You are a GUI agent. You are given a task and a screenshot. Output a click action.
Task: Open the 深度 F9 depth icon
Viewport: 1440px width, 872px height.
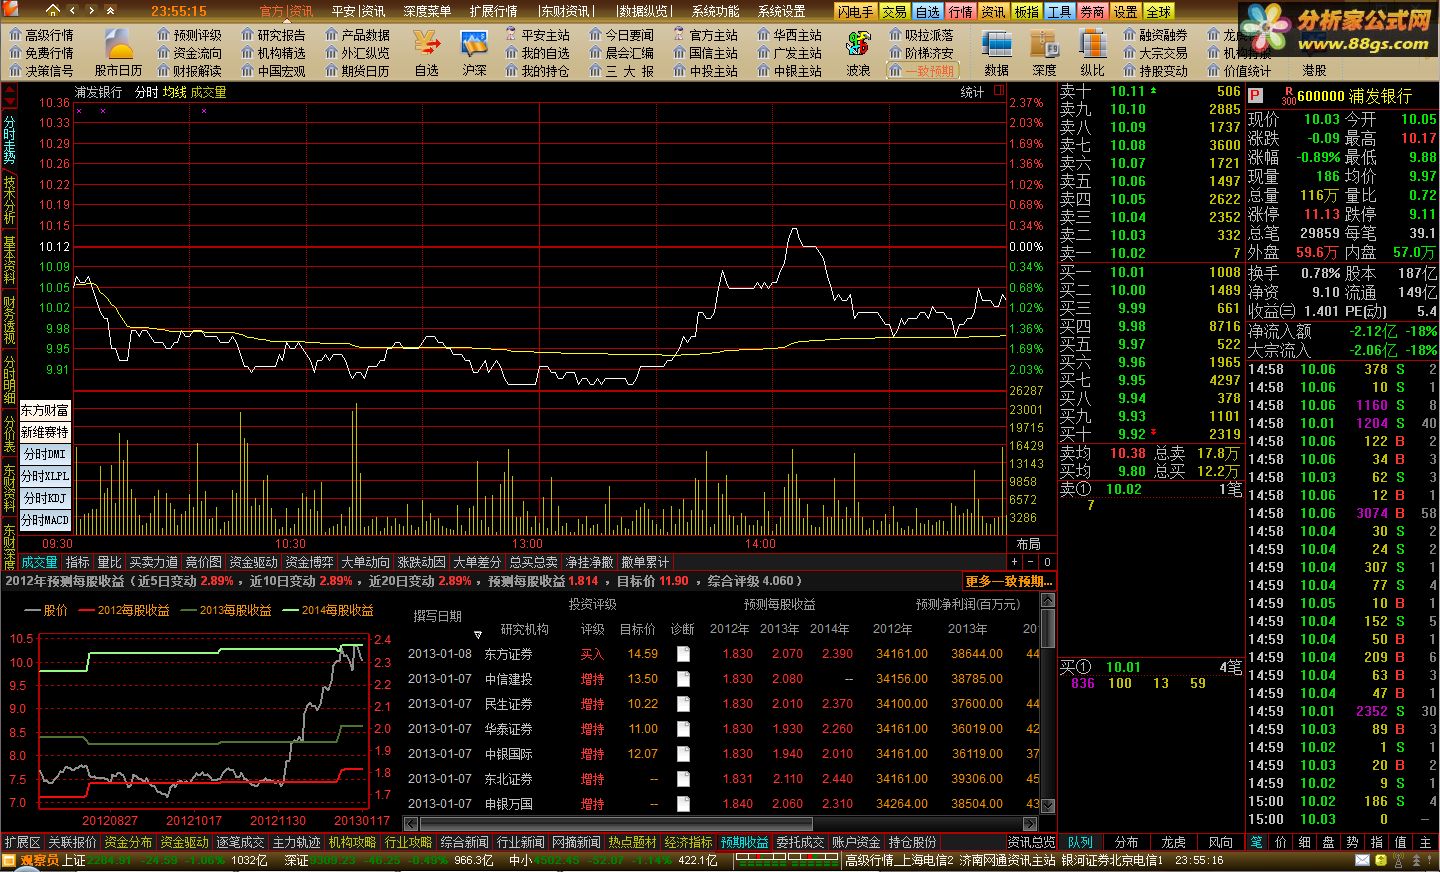click(1044, 53)
